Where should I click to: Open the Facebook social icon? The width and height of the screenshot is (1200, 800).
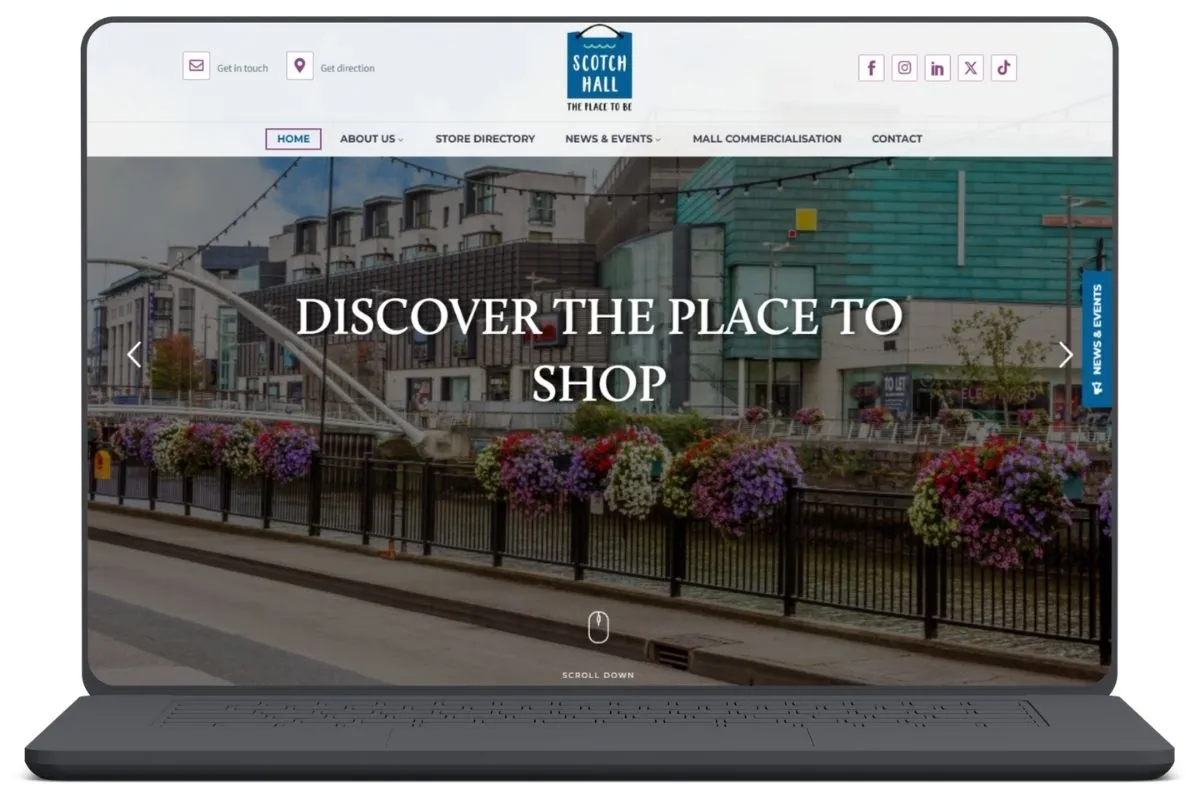click(x=871, y=68)
